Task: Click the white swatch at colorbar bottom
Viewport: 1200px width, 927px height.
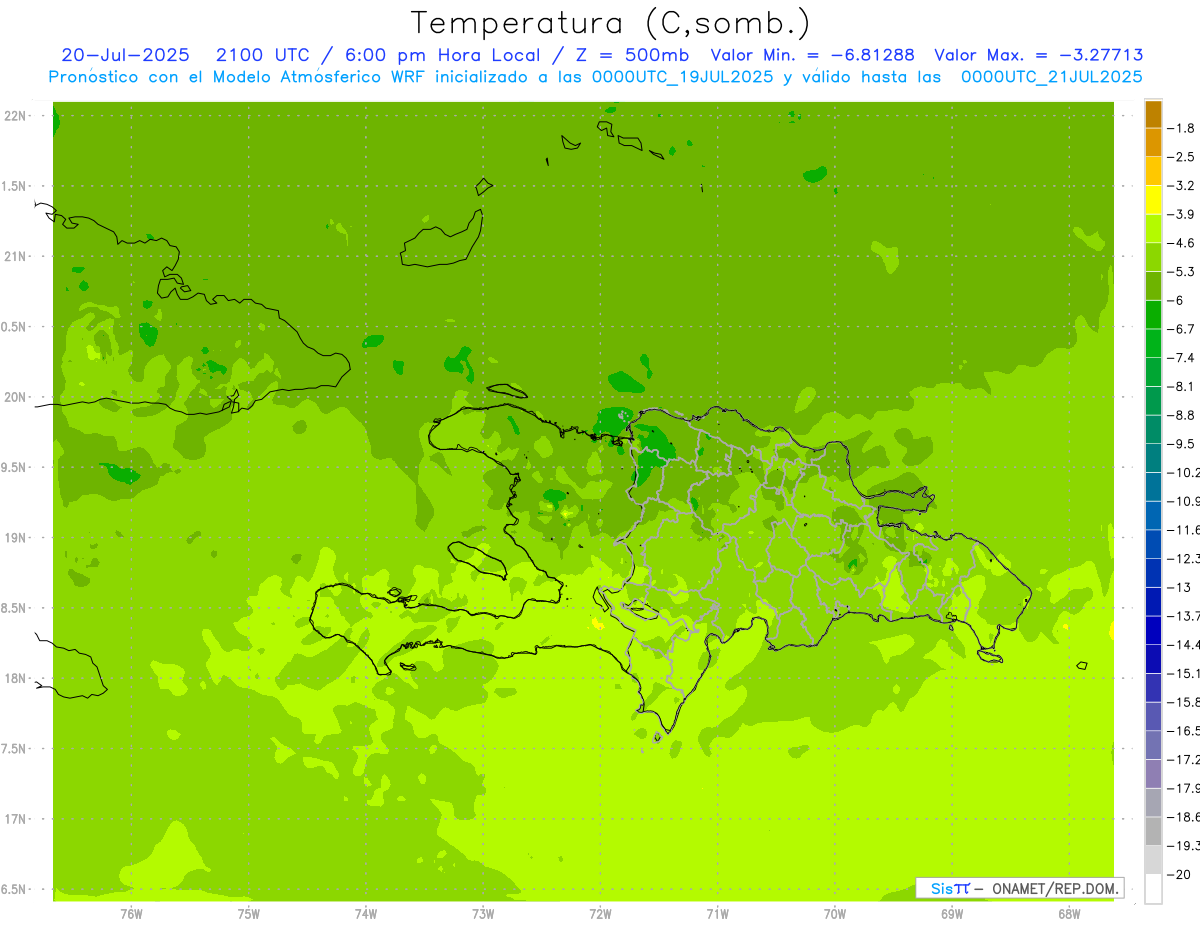Action: coord(1153,889)
